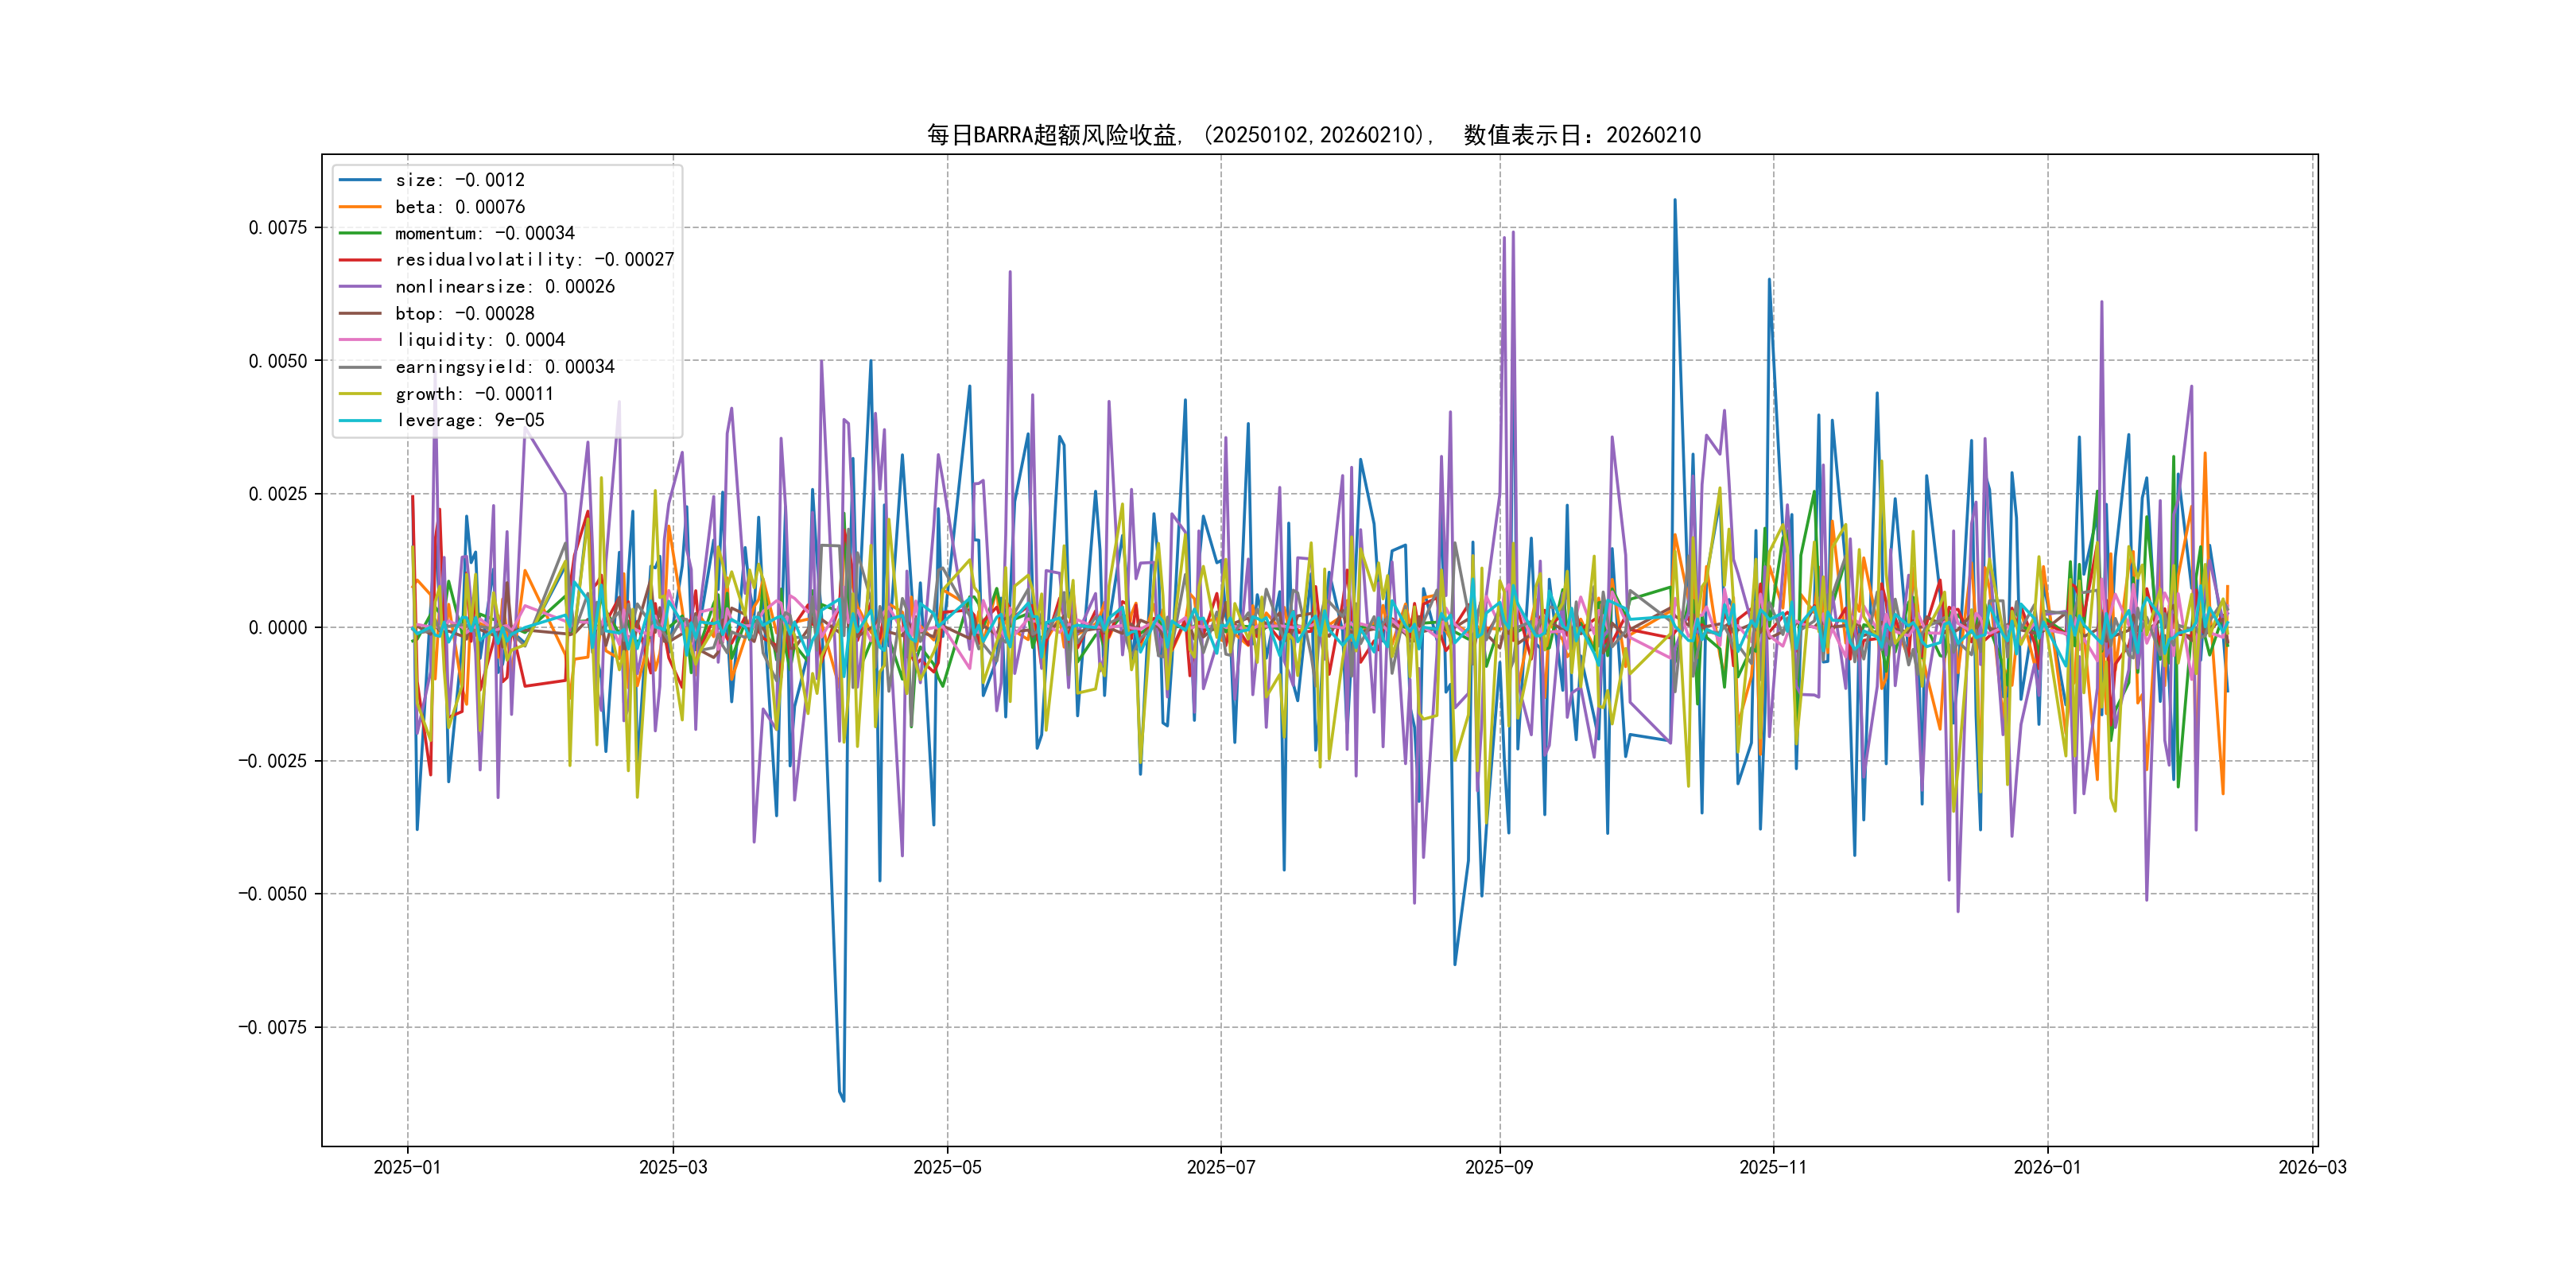Click the orange beta legend line swatch

click(360, 207)
